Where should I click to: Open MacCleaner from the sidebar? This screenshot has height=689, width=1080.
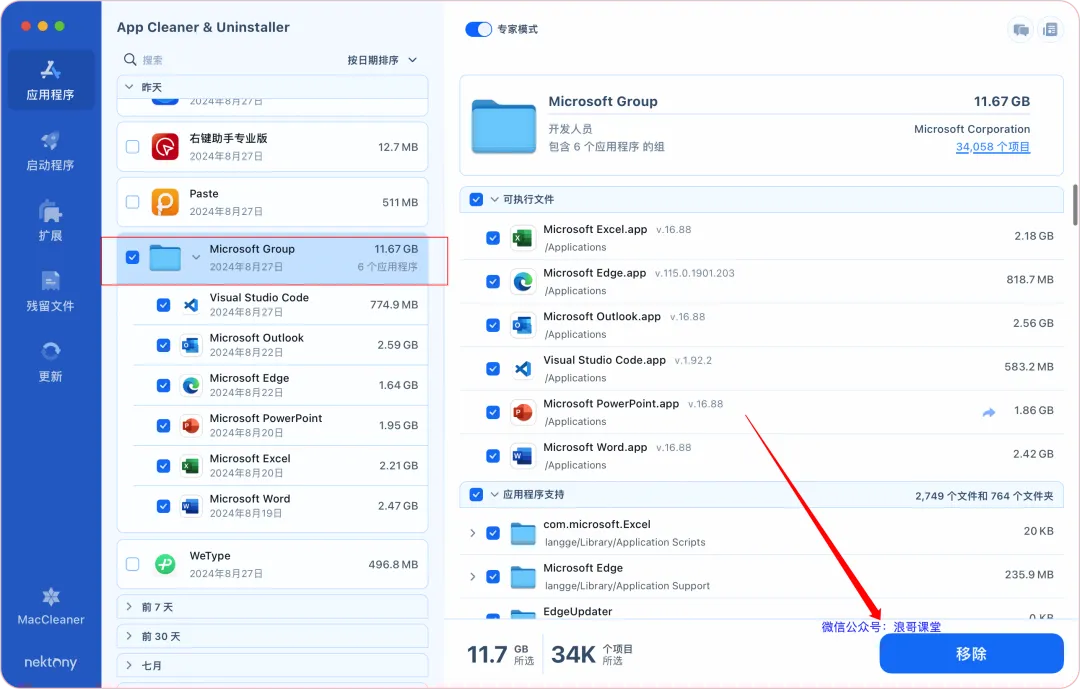pos(50,606)
